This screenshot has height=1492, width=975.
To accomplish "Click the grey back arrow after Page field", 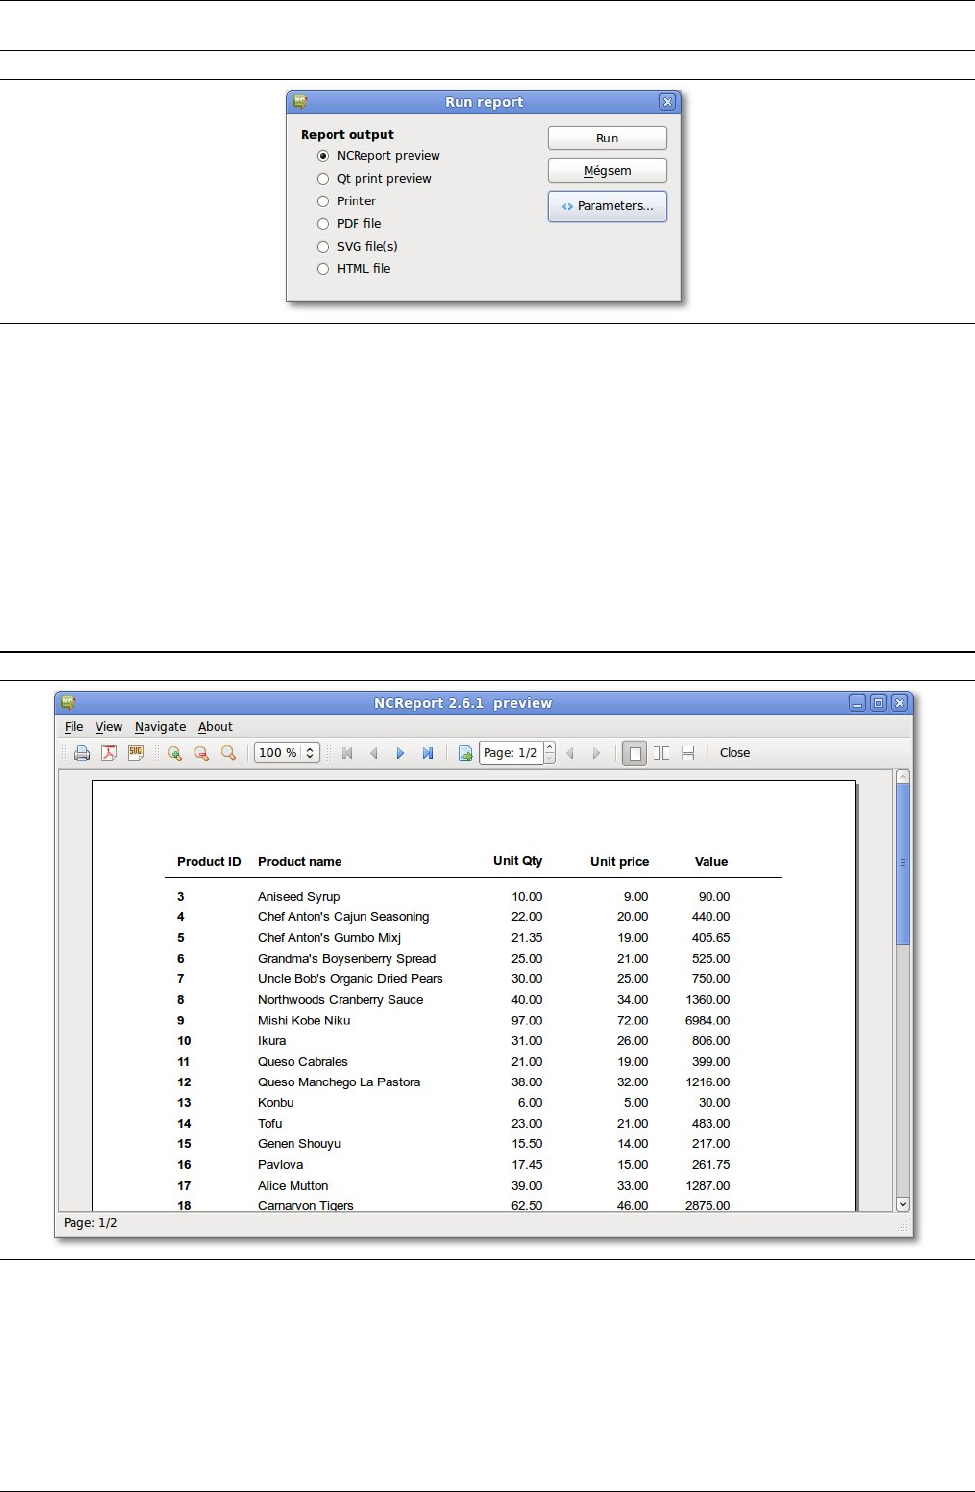I will (x=570, y=753).
